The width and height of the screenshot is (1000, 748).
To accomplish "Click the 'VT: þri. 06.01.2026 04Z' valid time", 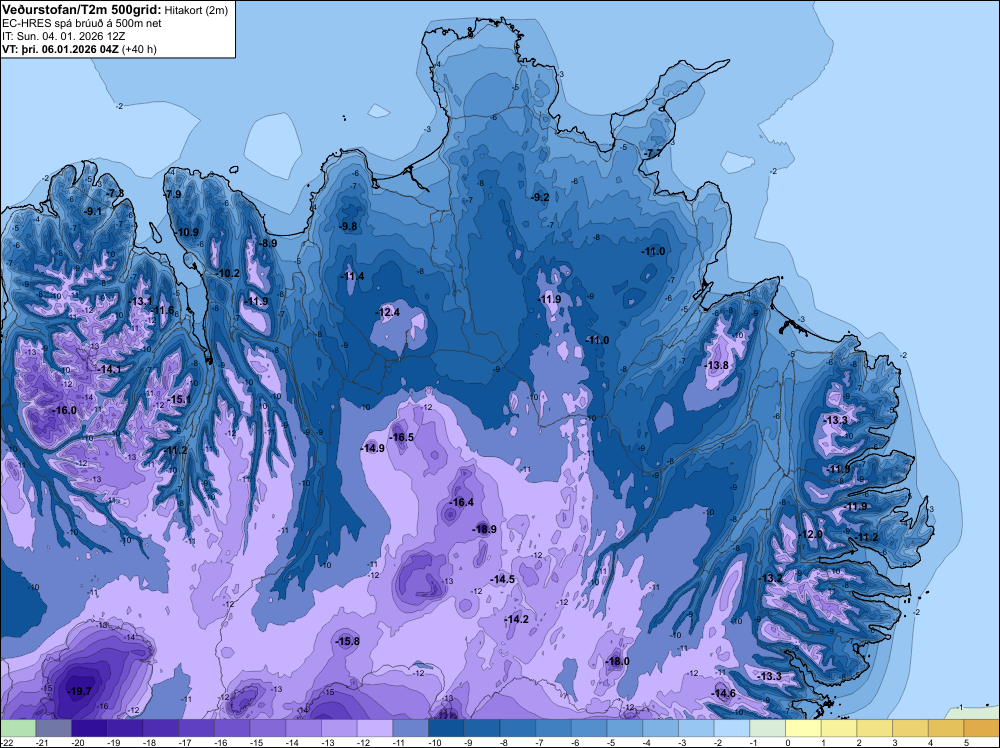I will 60,49.
